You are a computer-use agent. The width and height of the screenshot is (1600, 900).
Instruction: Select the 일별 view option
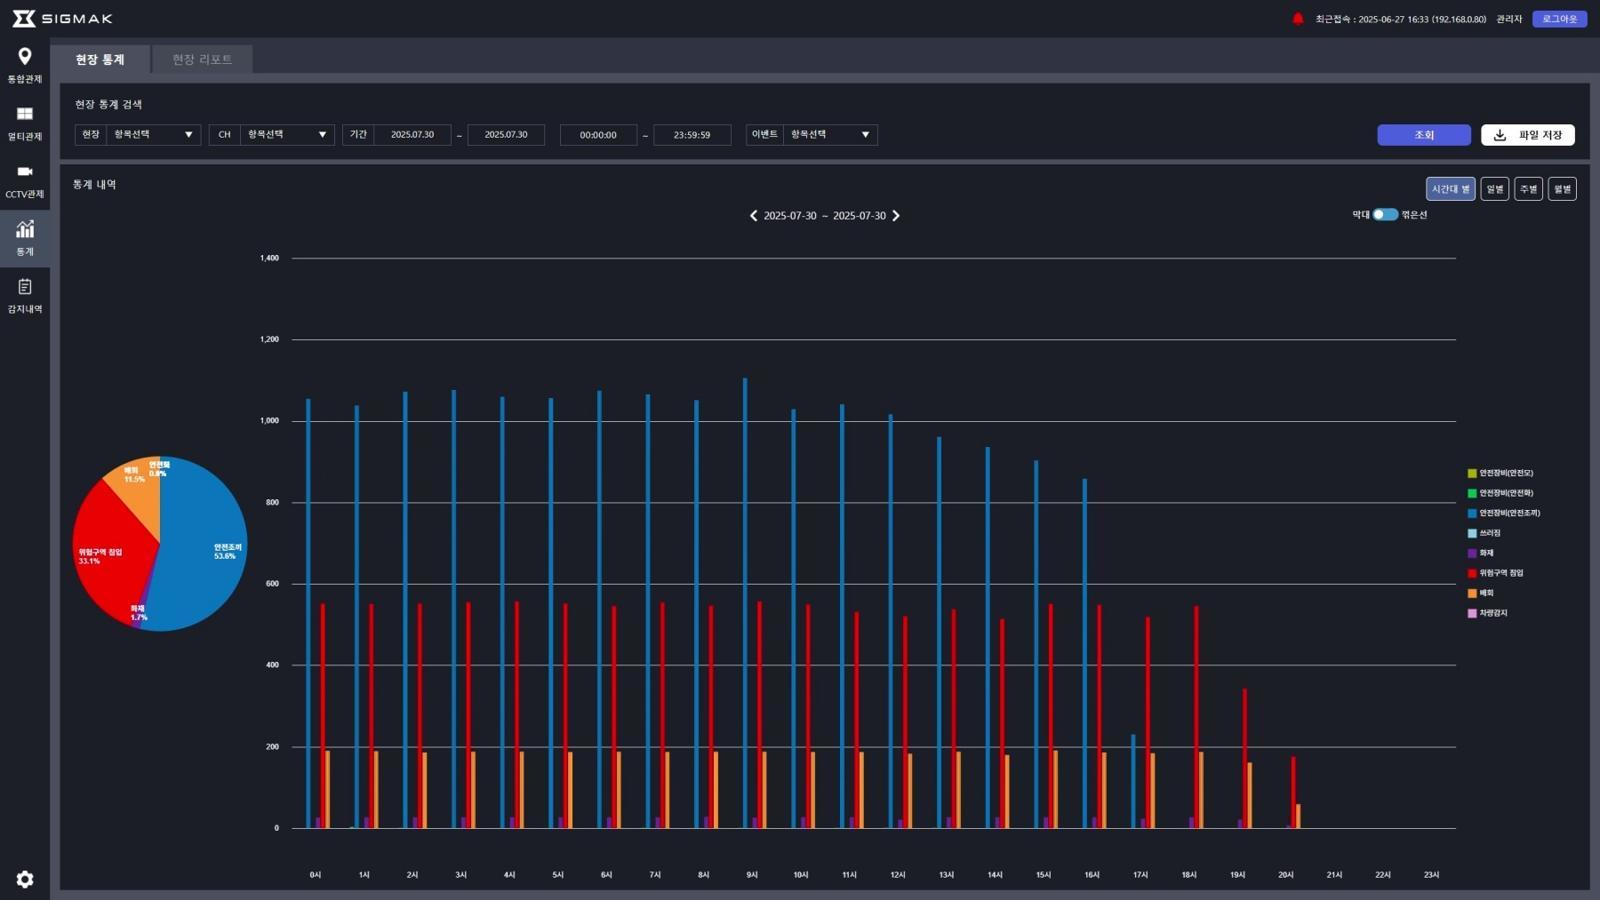pyautogui.click(x=1494, y=189)
